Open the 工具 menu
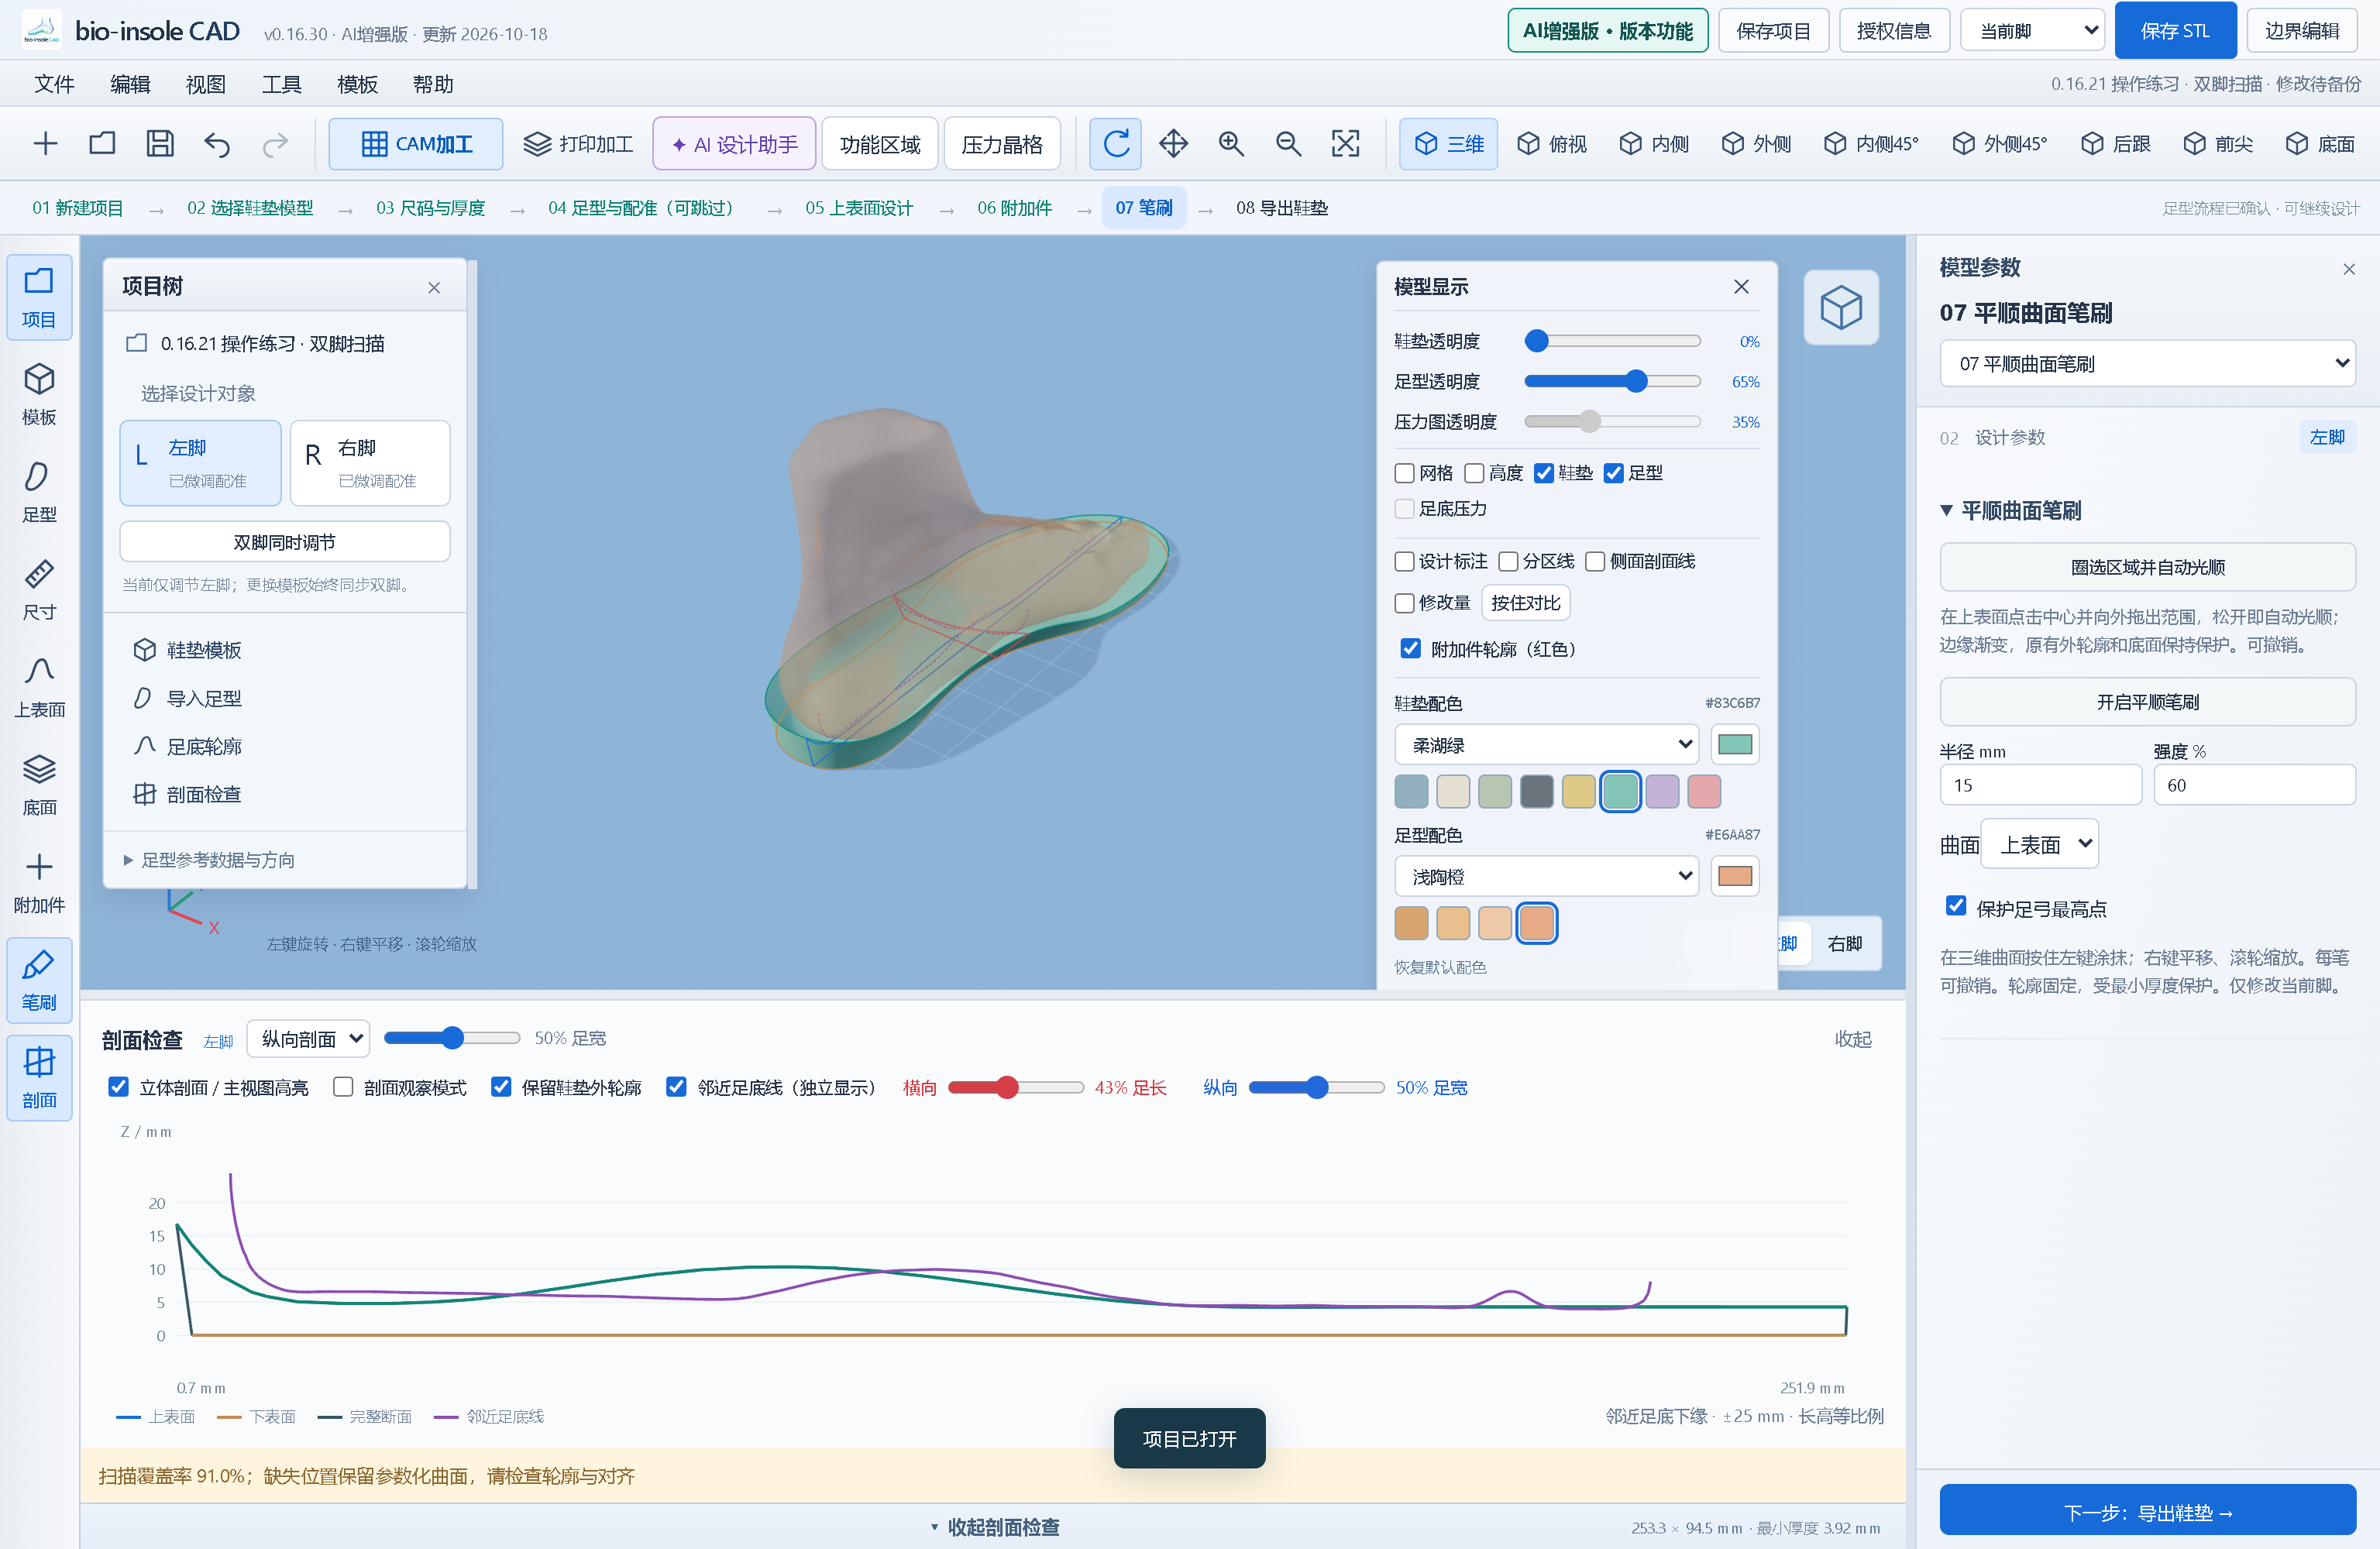The width and height of the screenshot is (2380, 1549). [282, 84]
